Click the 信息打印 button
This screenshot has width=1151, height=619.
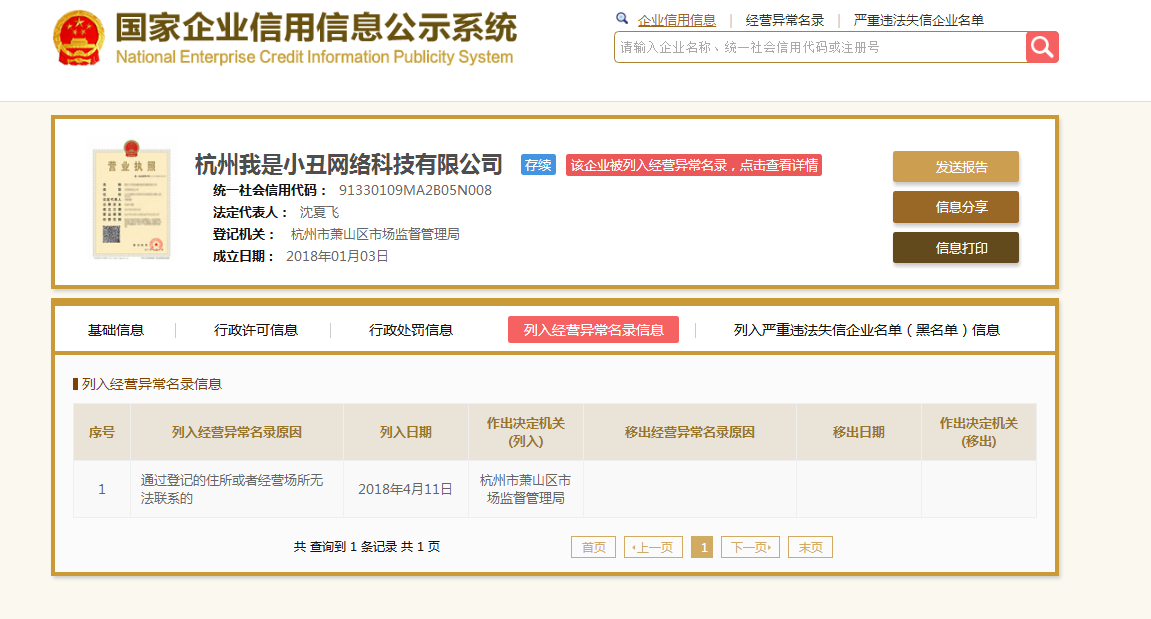pos(956,247)
